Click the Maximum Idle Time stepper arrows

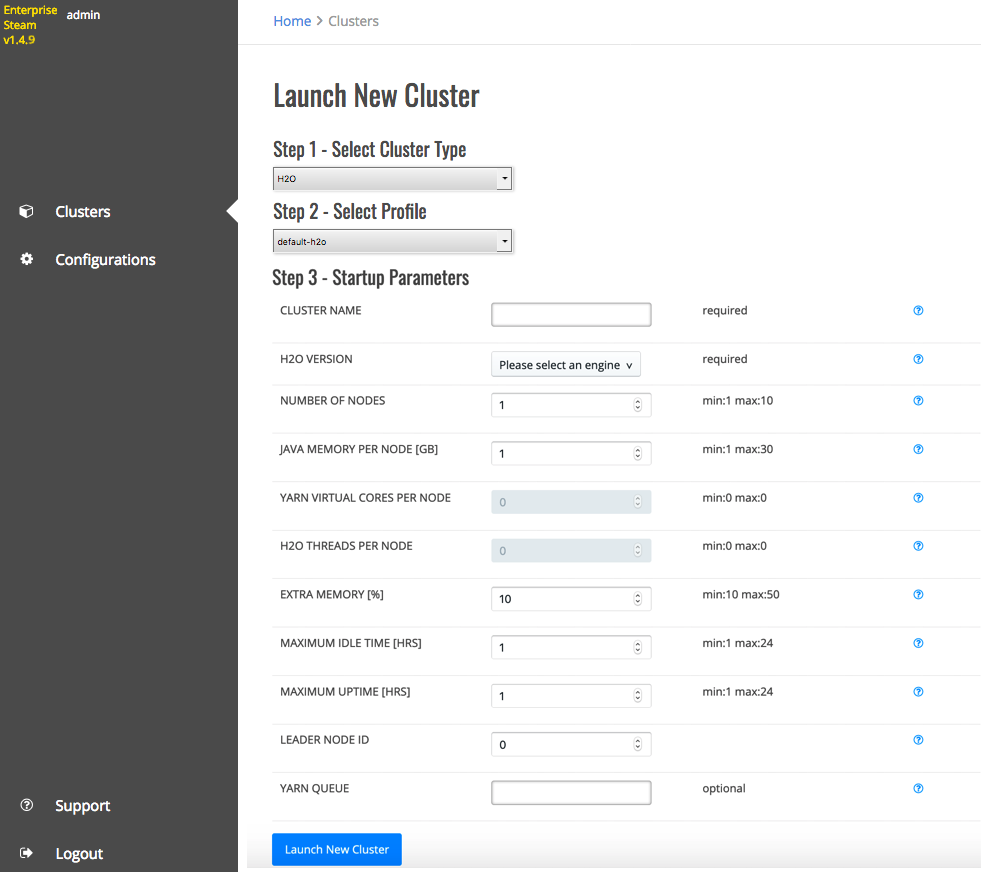(x=638, y=647)
